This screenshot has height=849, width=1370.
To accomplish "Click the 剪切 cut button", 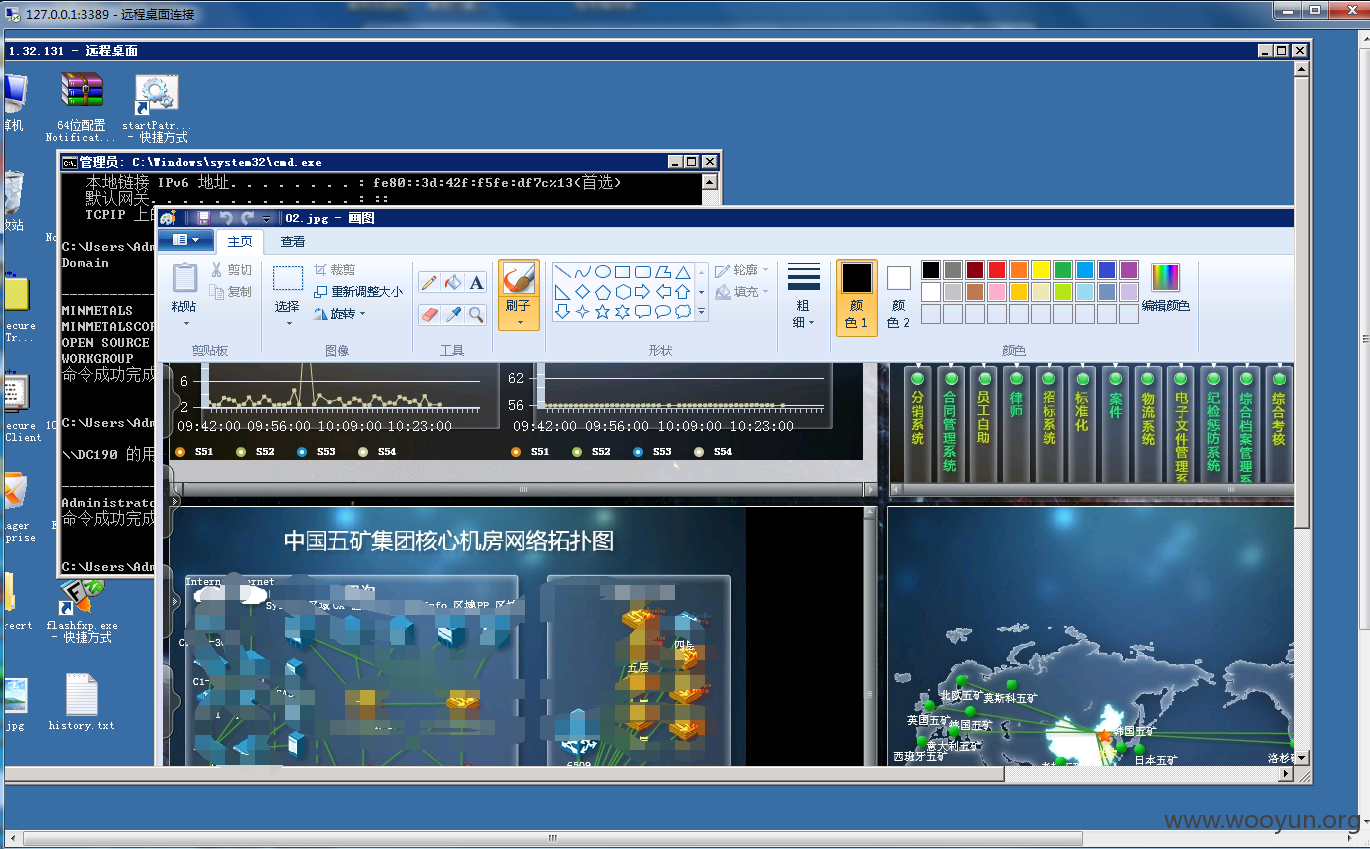I will (x=231, y=270).
